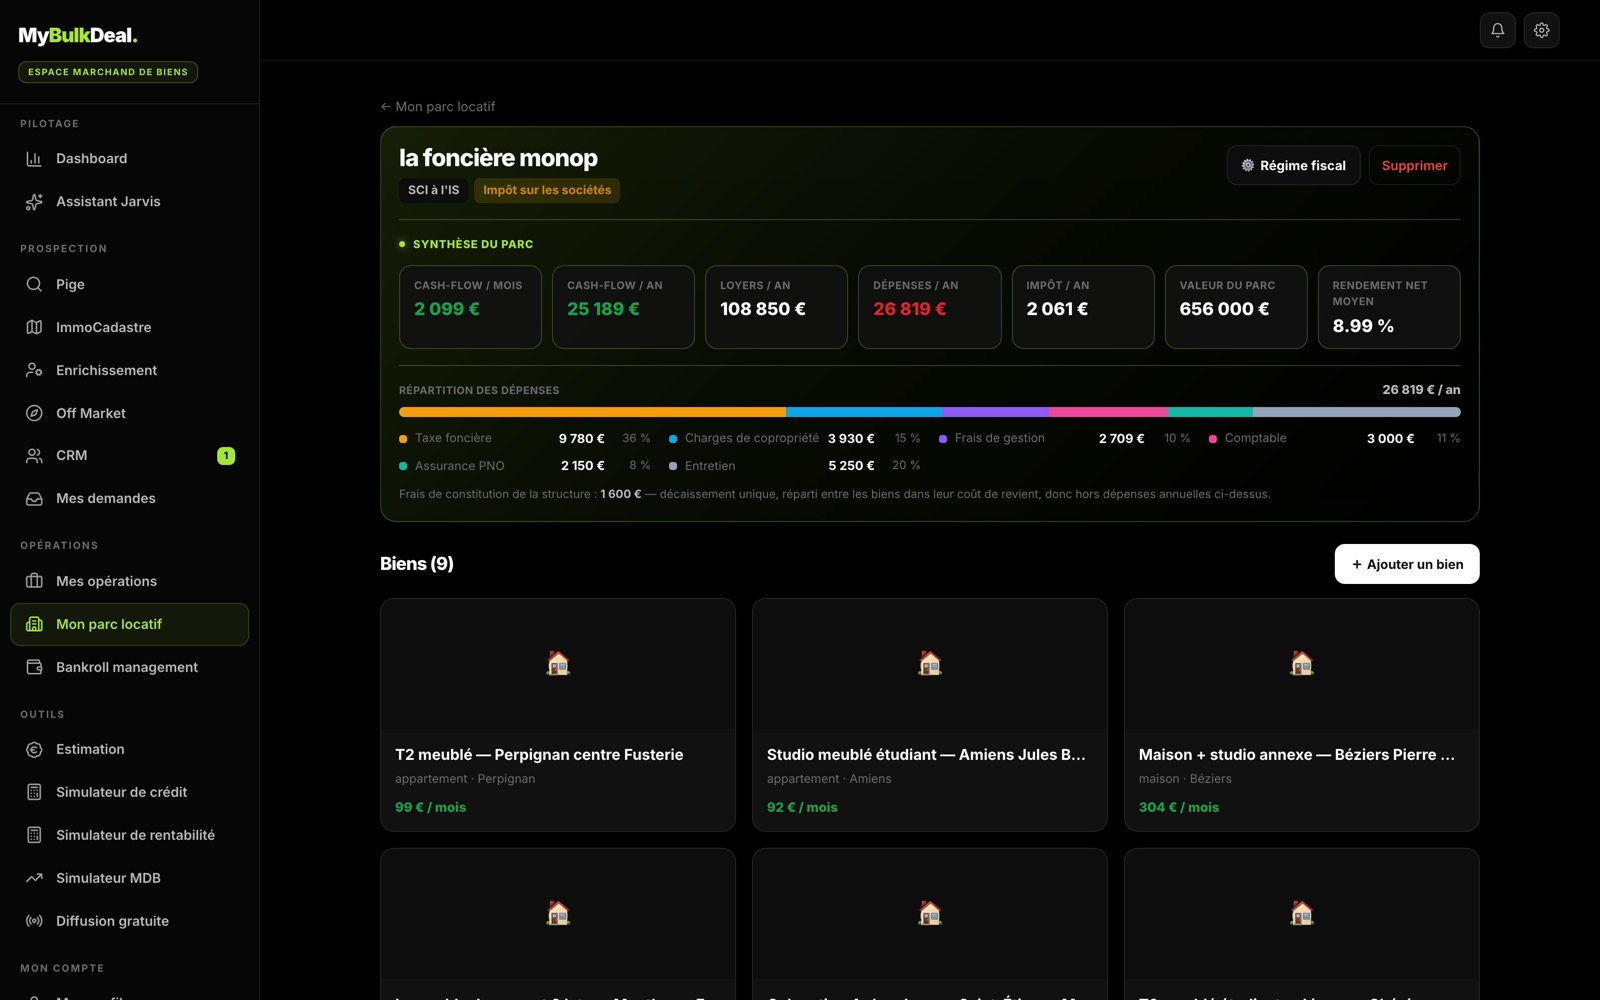Image resolution: width=1600 pixels, height=1000 pixels.
Task: Click Ajouter un bien button
Action: click(x=1407, y=564)
